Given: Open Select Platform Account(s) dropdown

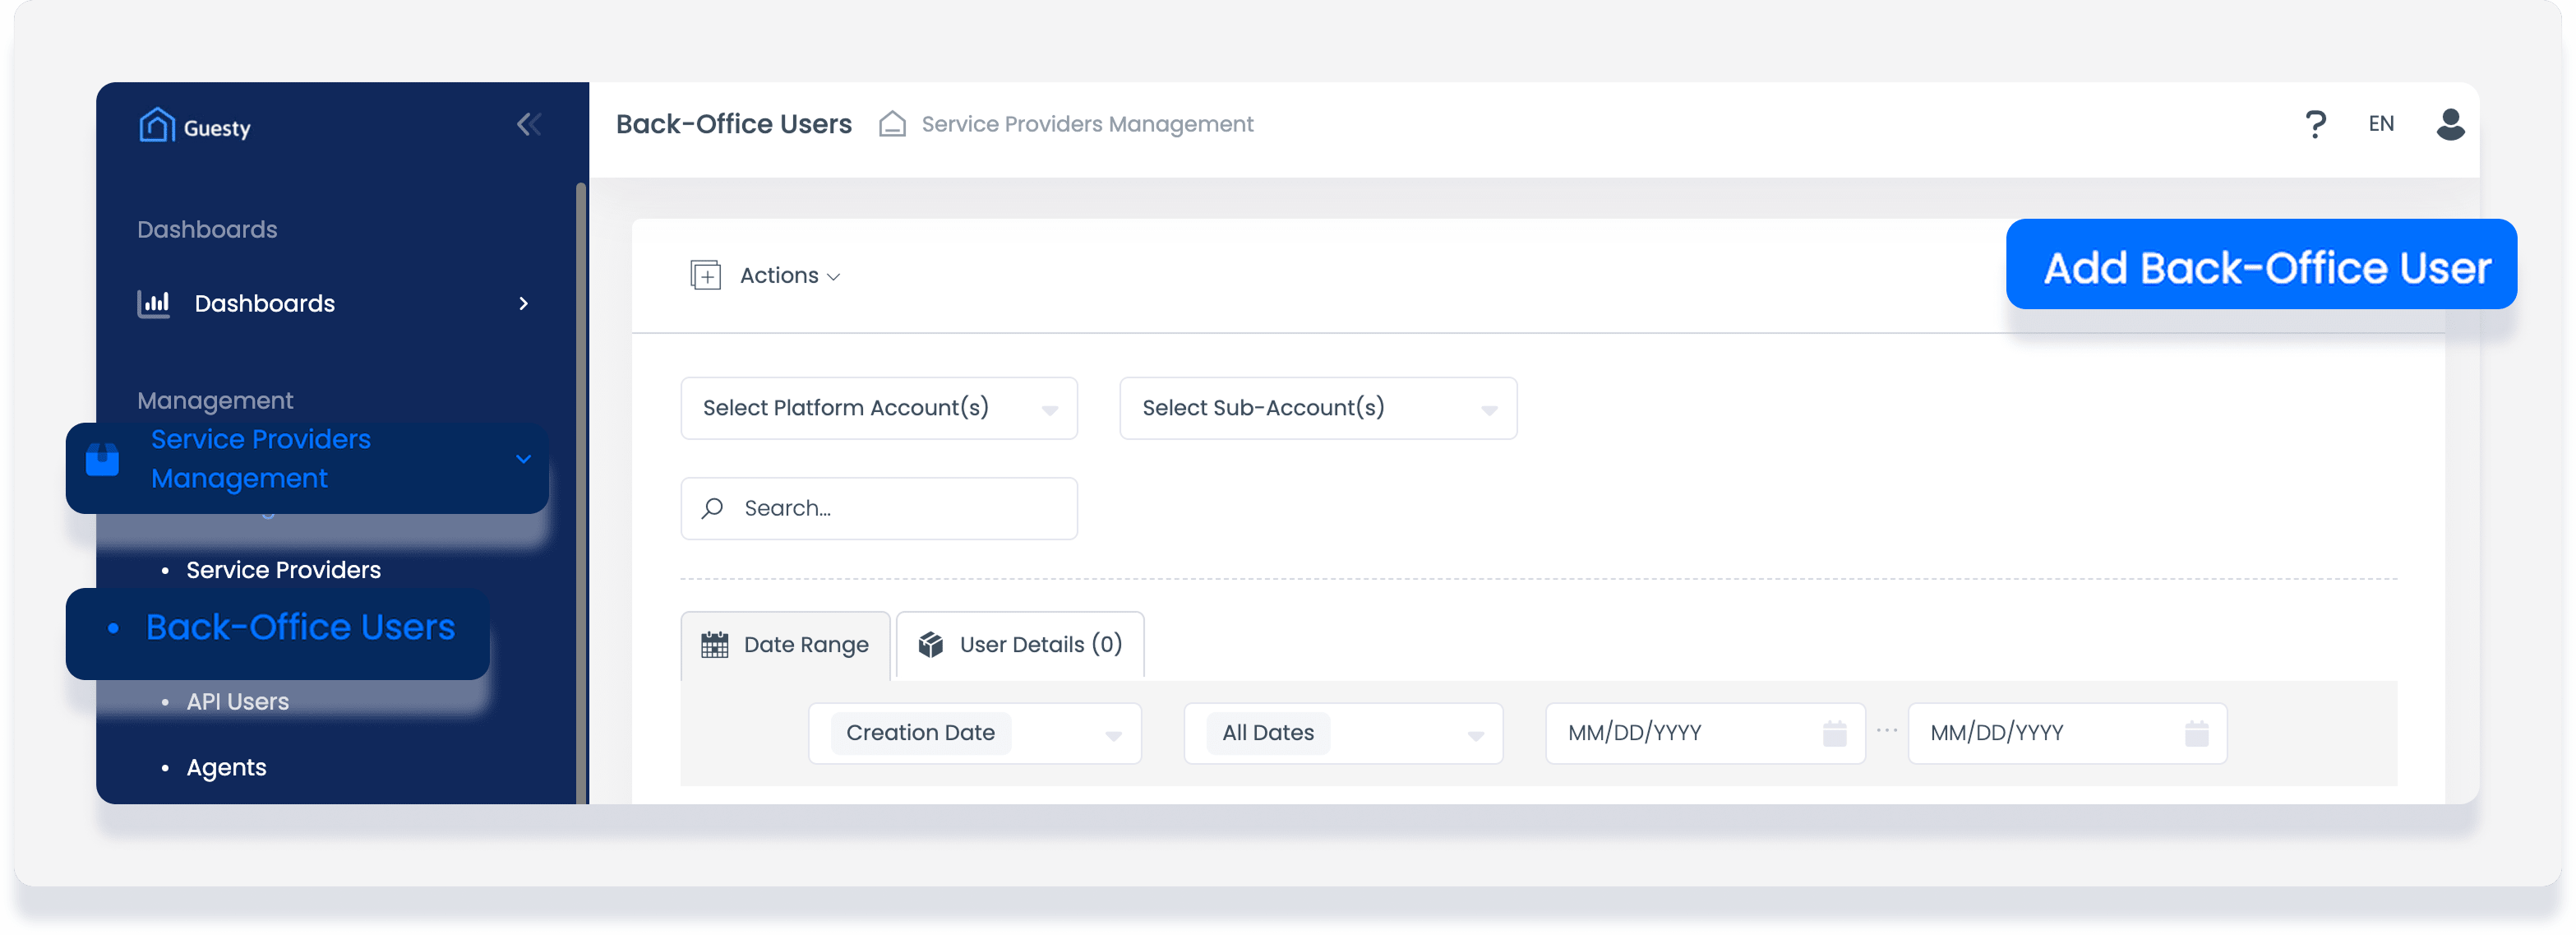Looking at the screenshot, I should (x=878, y=408).
